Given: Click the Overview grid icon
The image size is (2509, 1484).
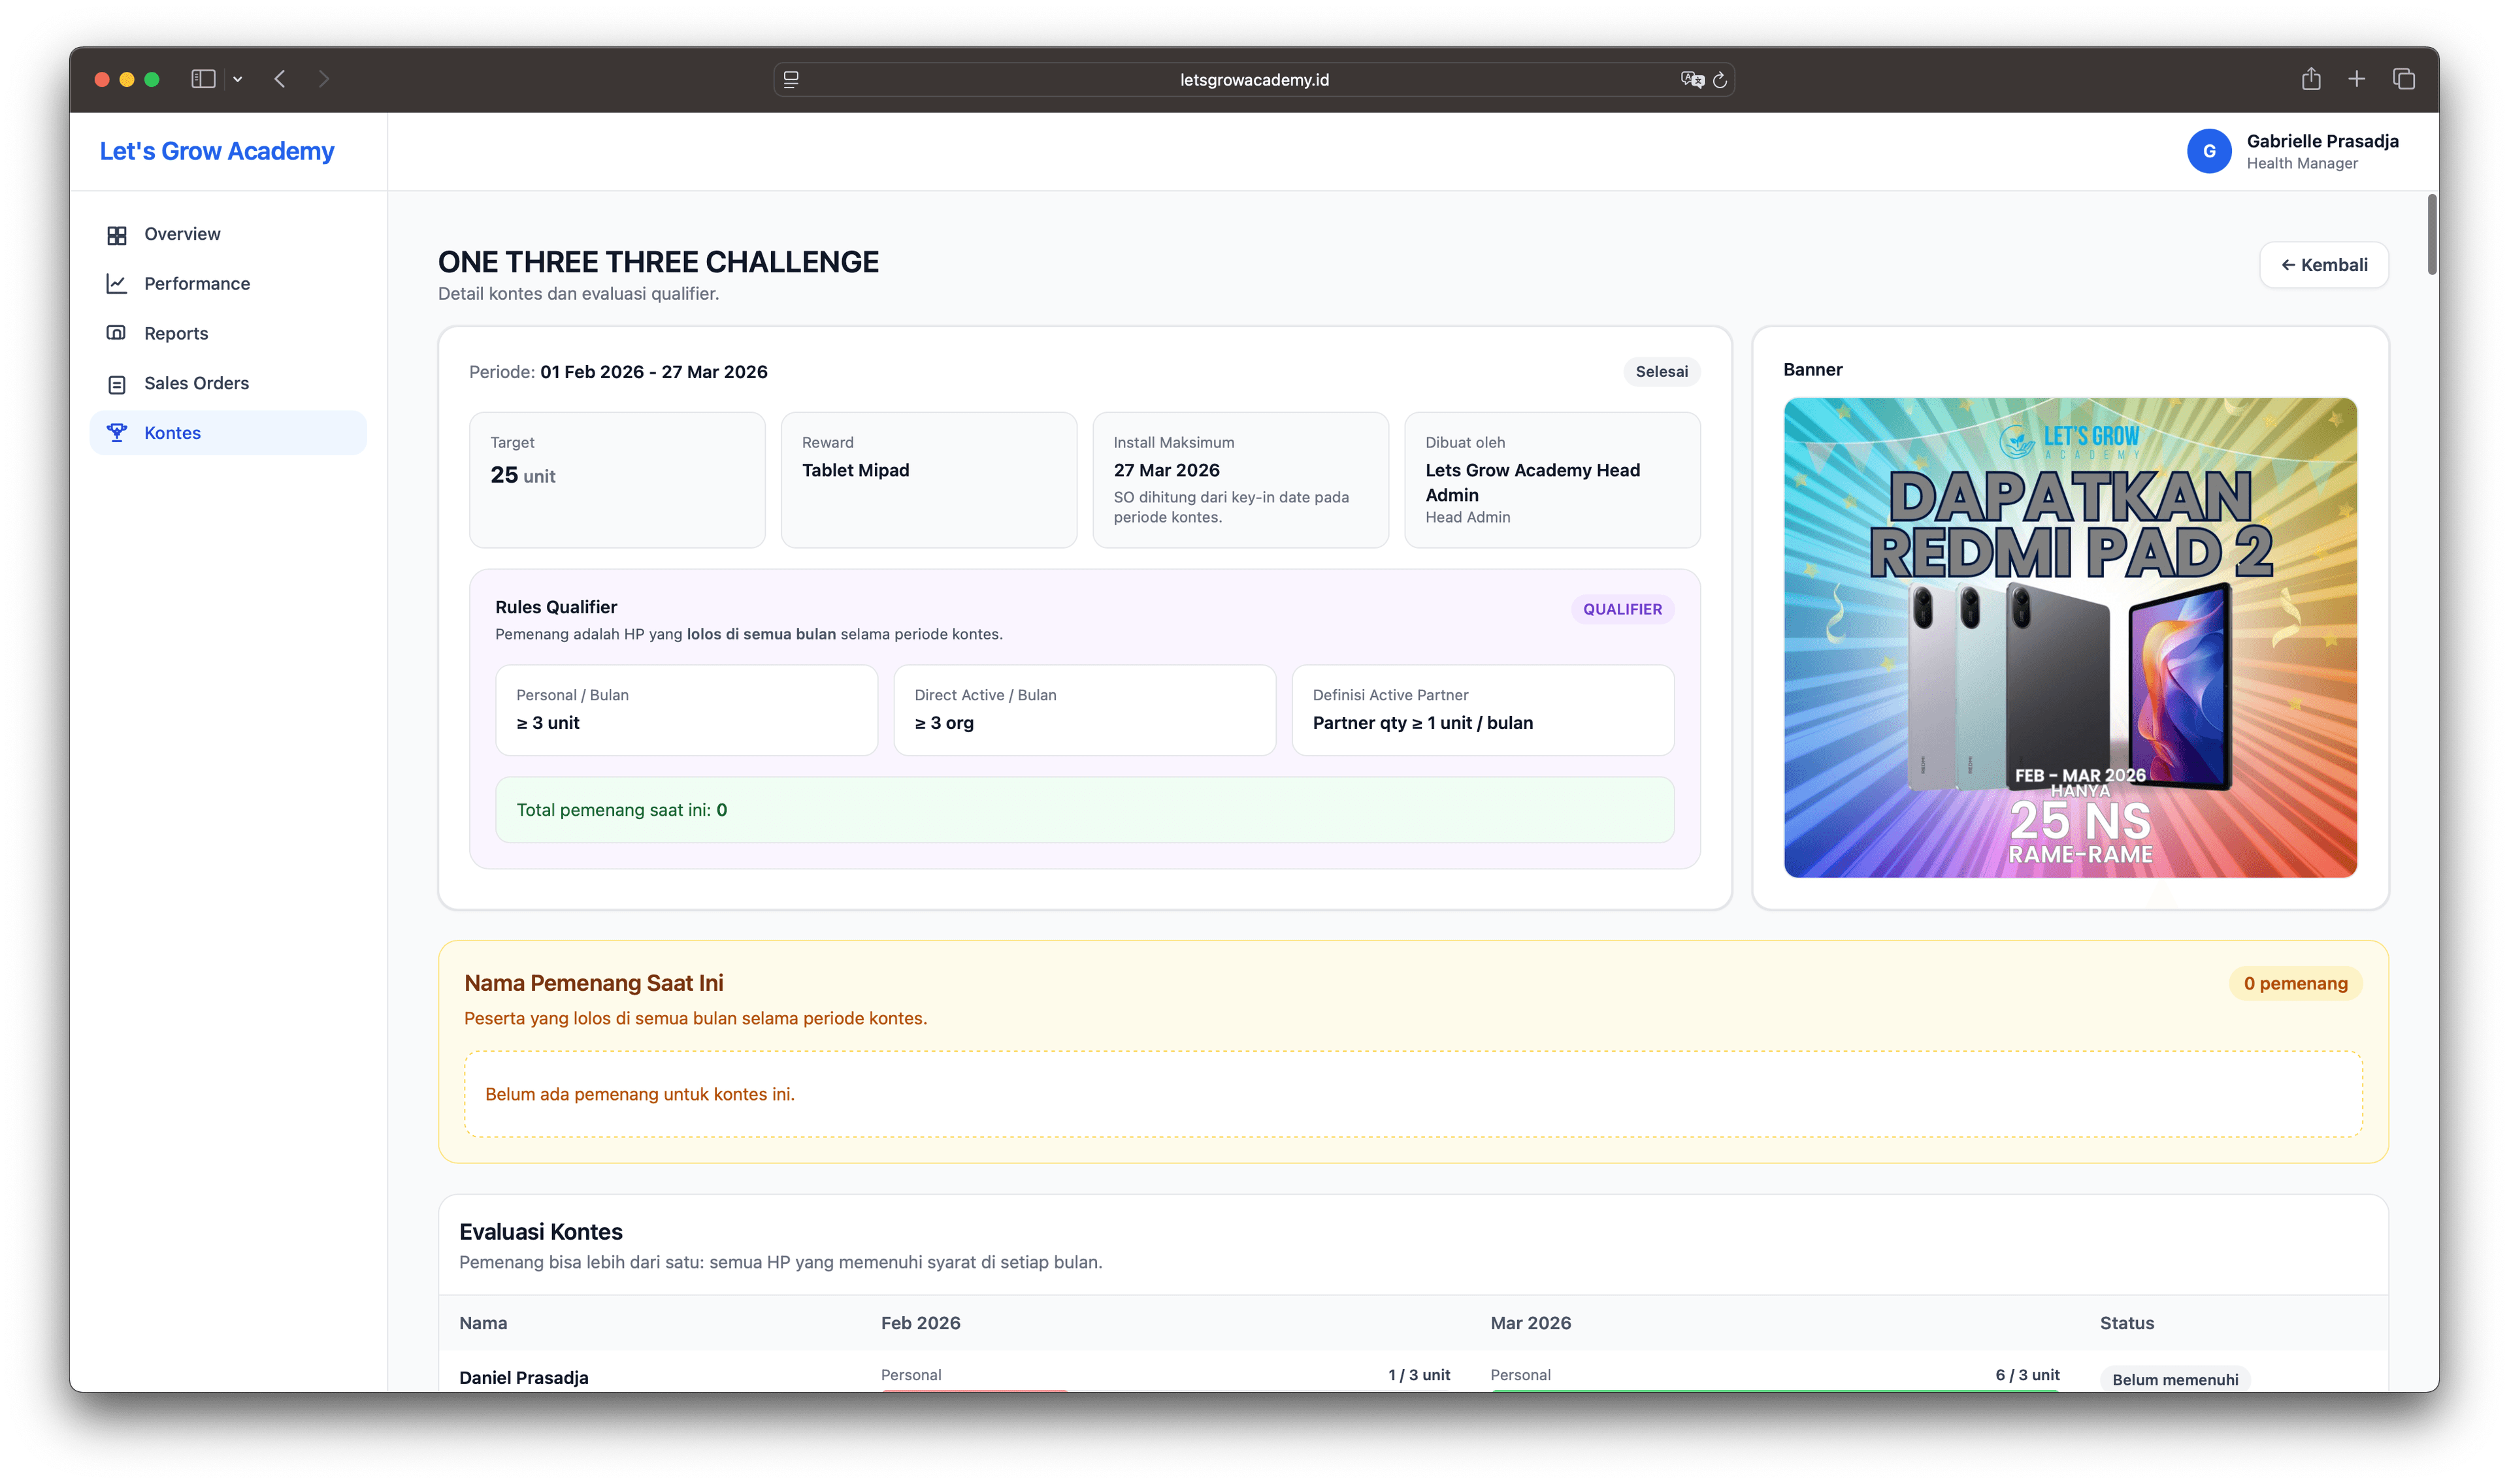Looking at the screenshot, I should point(117,235).
